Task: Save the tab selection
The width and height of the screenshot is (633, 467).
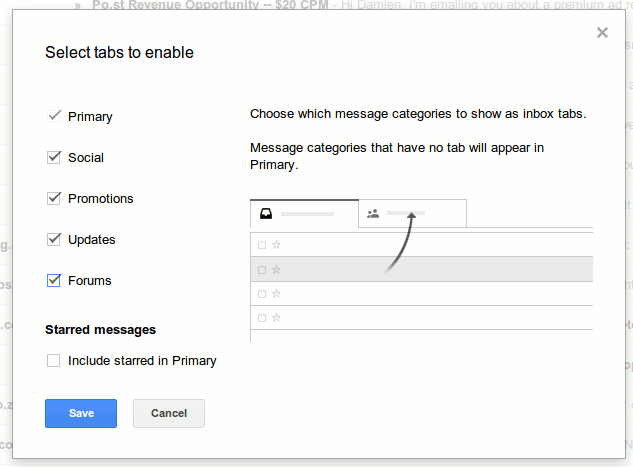Action: point(81,413)
